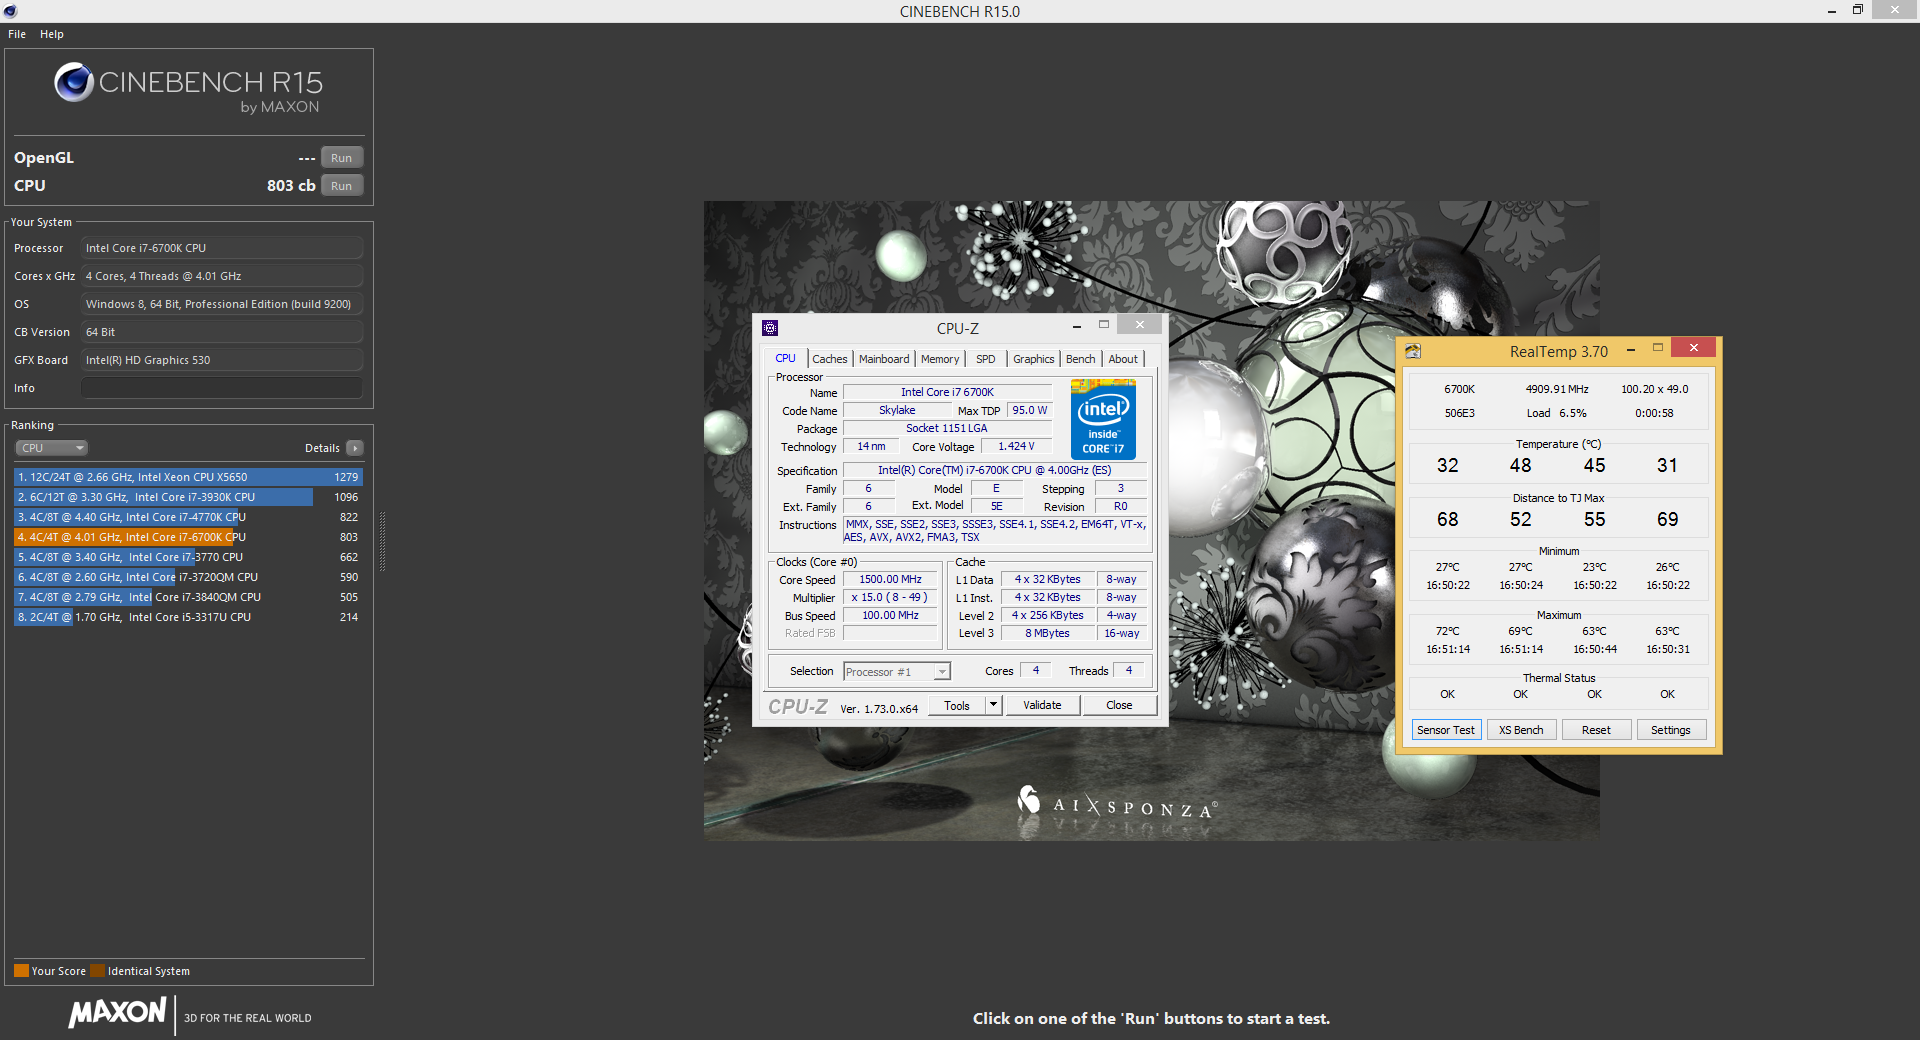Click the 803 cb CPU score
The image size is (1920, 1040).
tap(291, 186)
